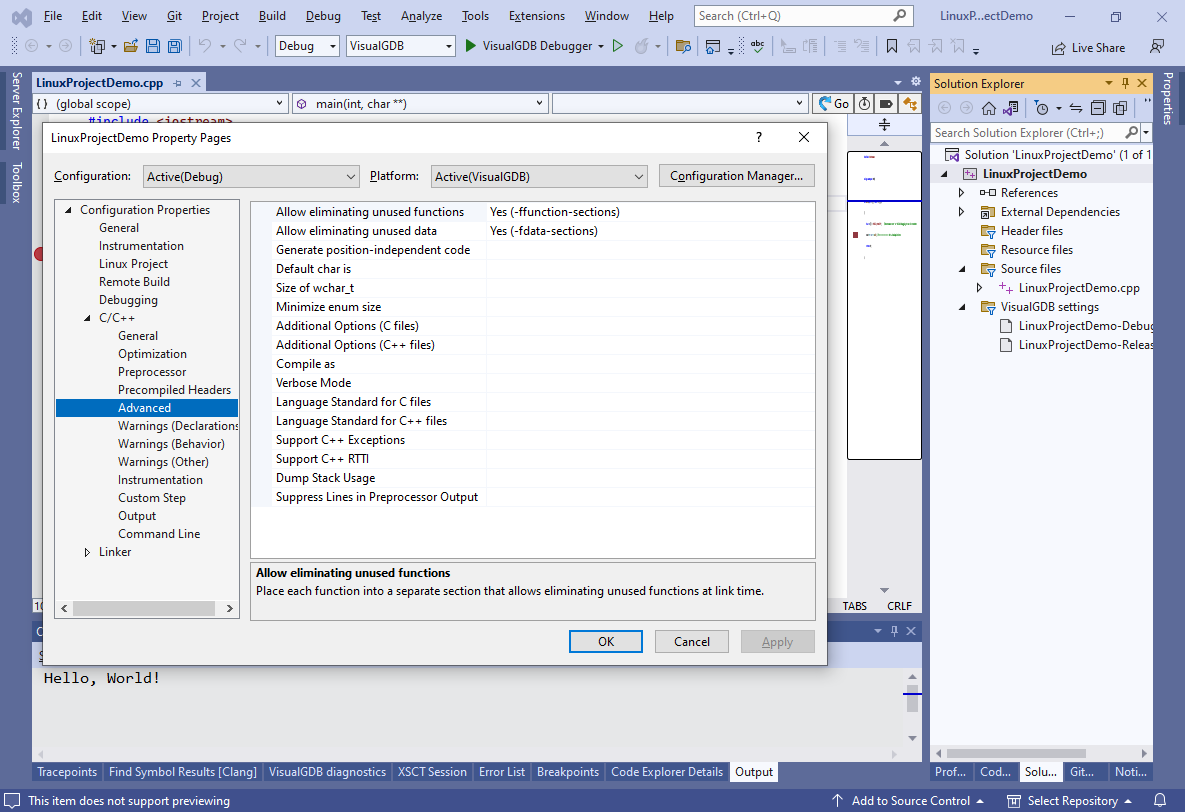Click the stopwatch icon beside Go
Screen dimensions: 1185x812
[865, 104]
